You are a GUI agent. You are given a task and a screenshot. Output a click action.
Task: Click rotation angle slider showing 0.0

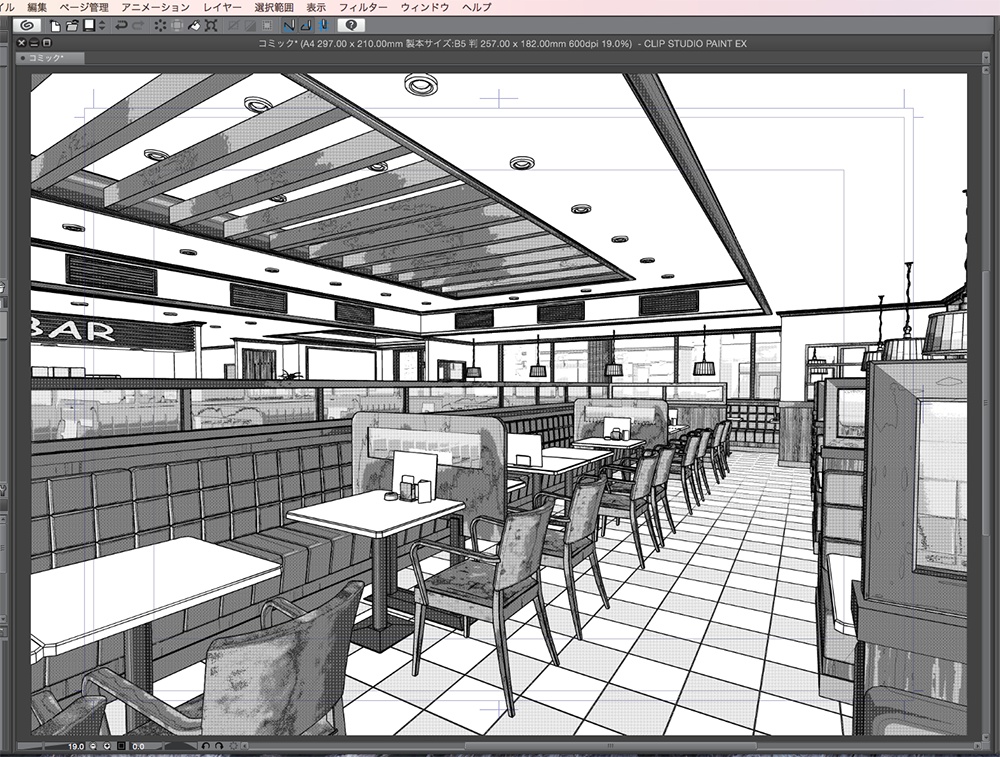click(x=163, y=746)
